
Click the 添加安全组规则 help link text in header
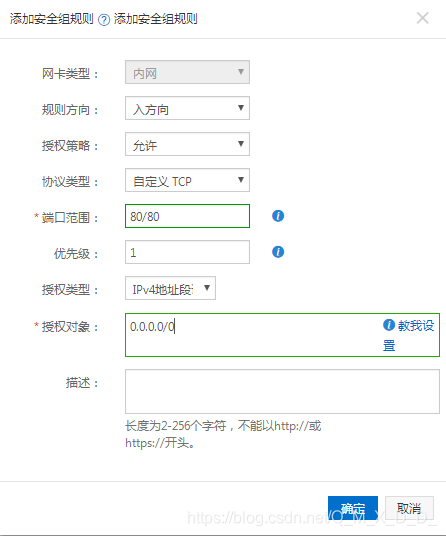click(156, 19)
